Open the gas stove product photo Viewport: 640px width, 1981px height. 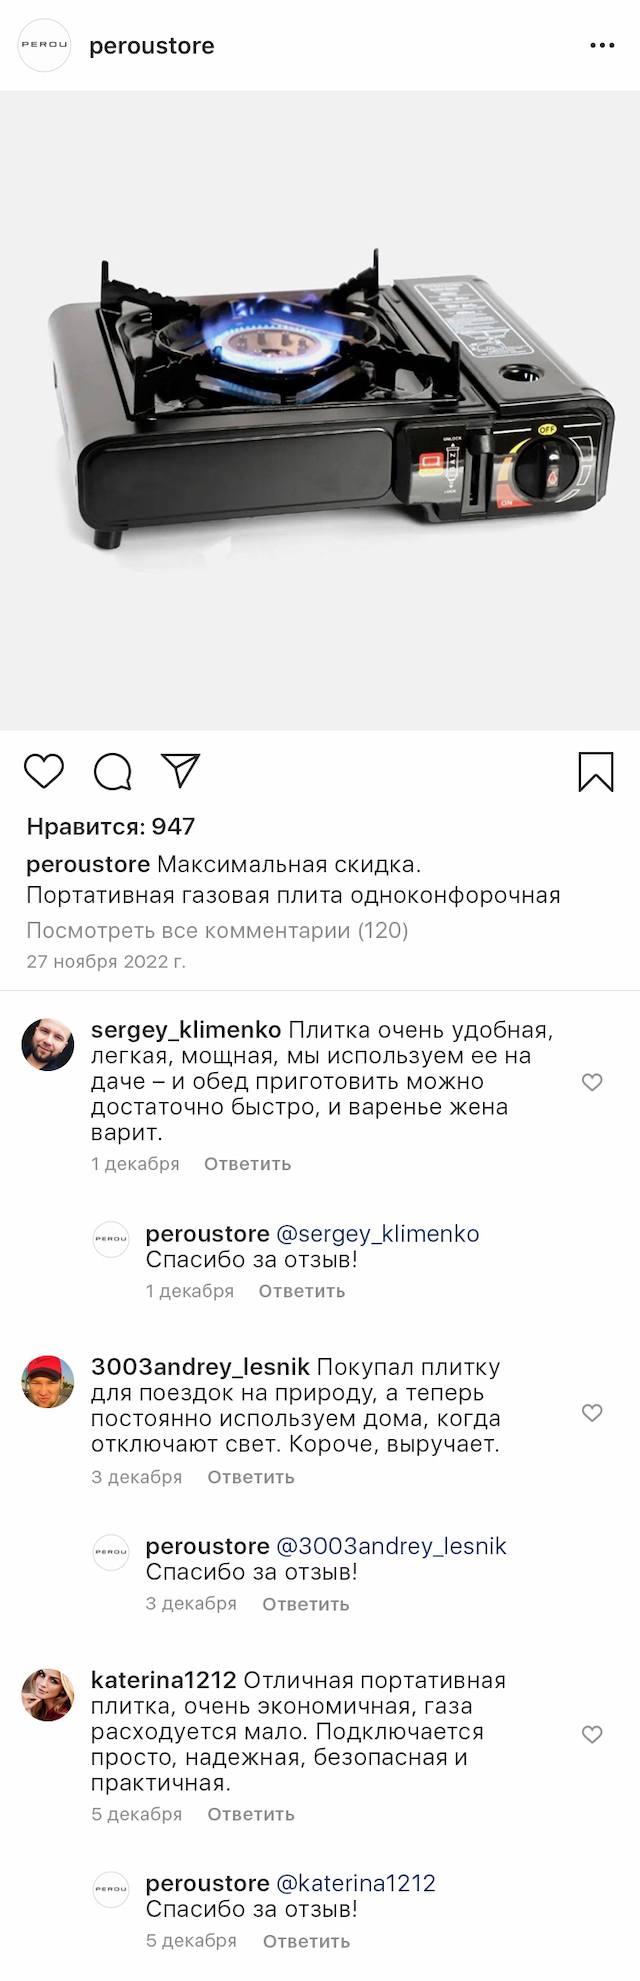click(320, 410)
